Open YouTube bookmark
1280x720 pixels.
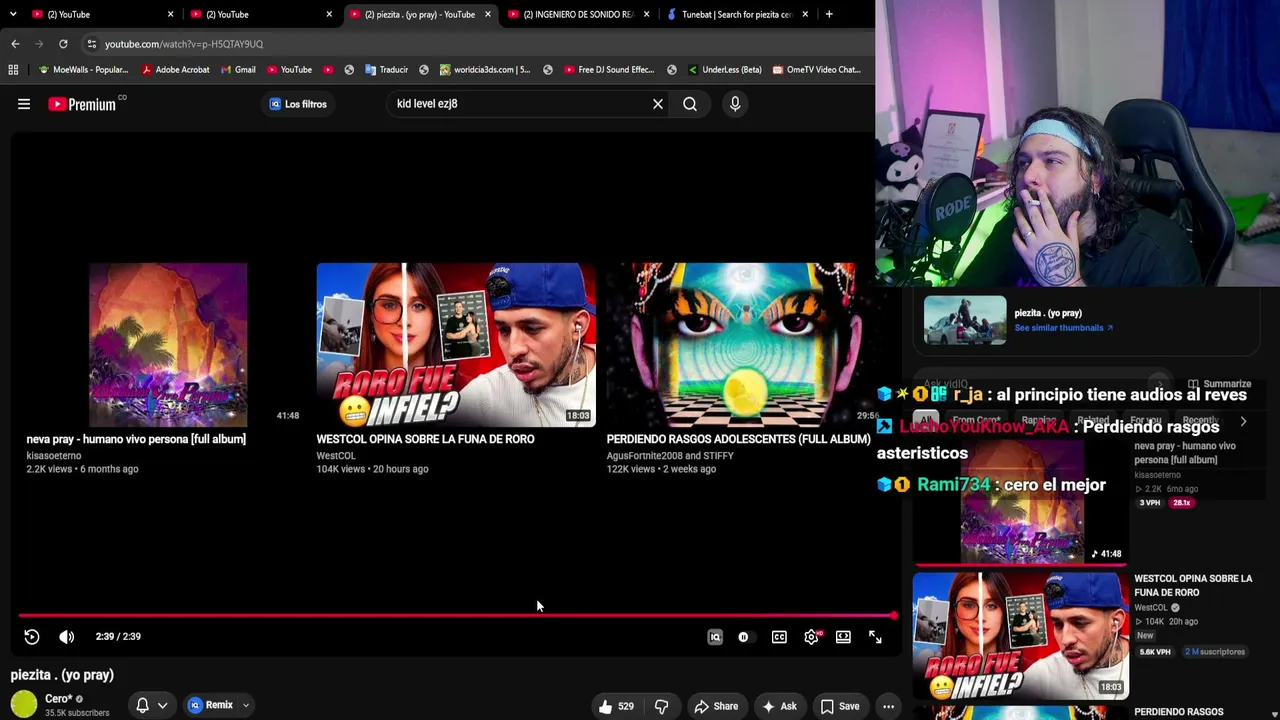(289, 70)
